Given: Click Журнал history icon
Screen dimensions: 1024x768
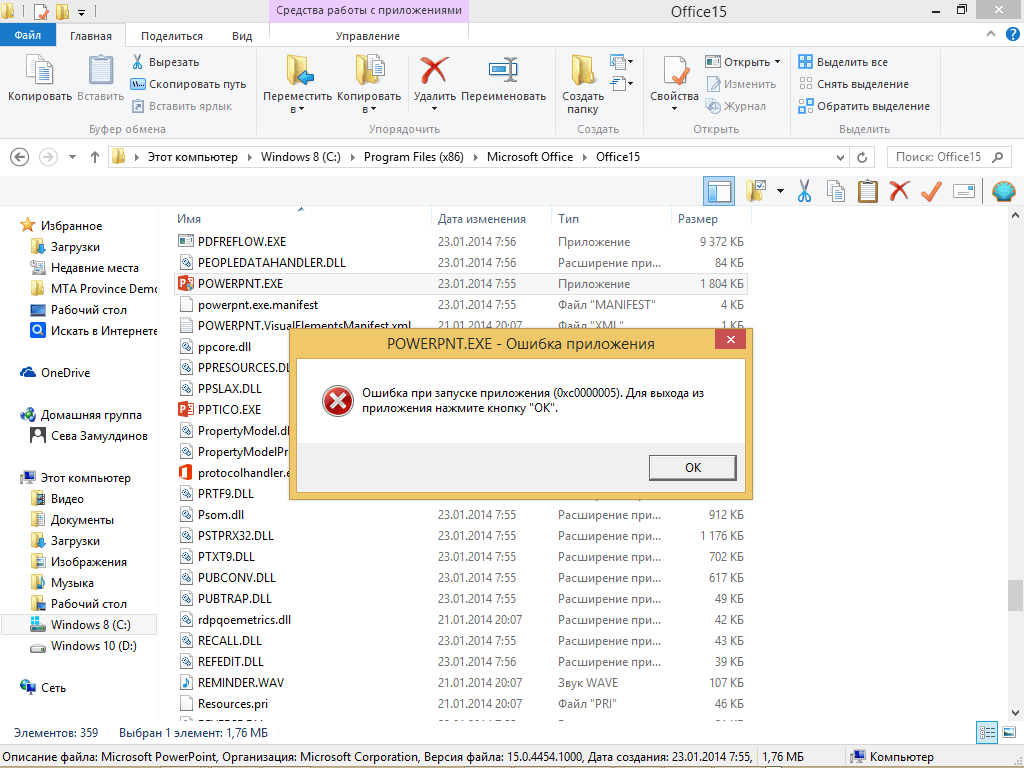Looking at the screenshot, I should point(713,106).
